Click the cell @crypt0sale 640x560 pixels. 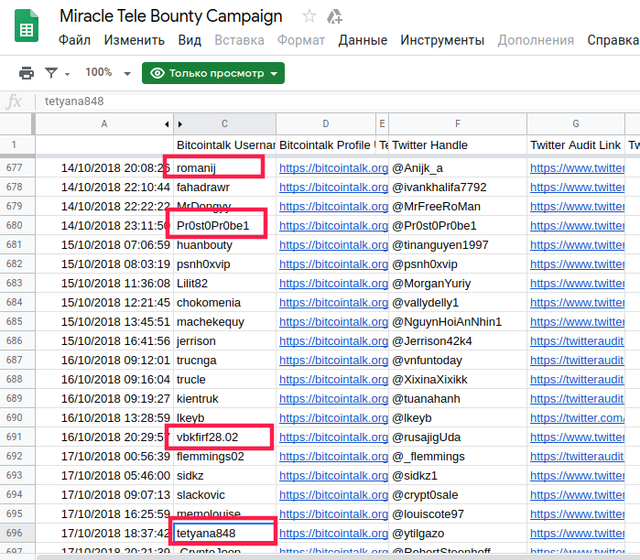pyautogui.click(x=458, y=495)
